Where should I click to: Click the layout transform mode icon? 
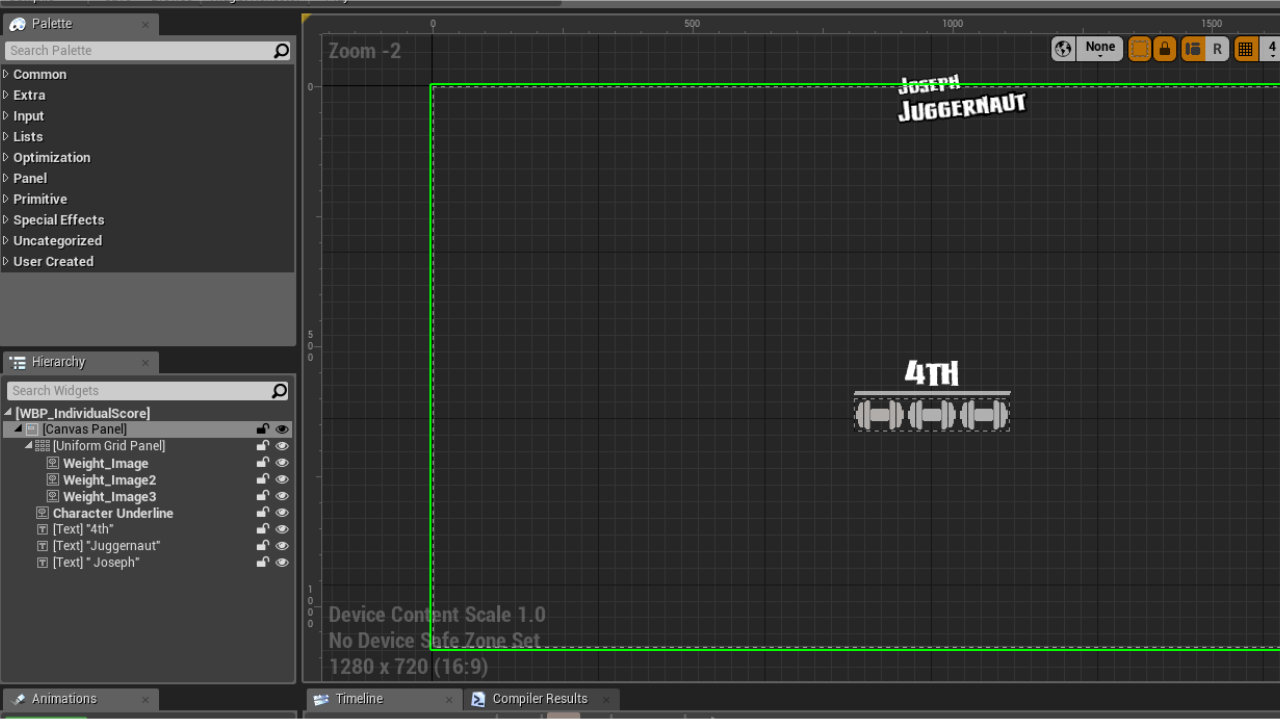pyautogui.click(x=1192, y=48)
